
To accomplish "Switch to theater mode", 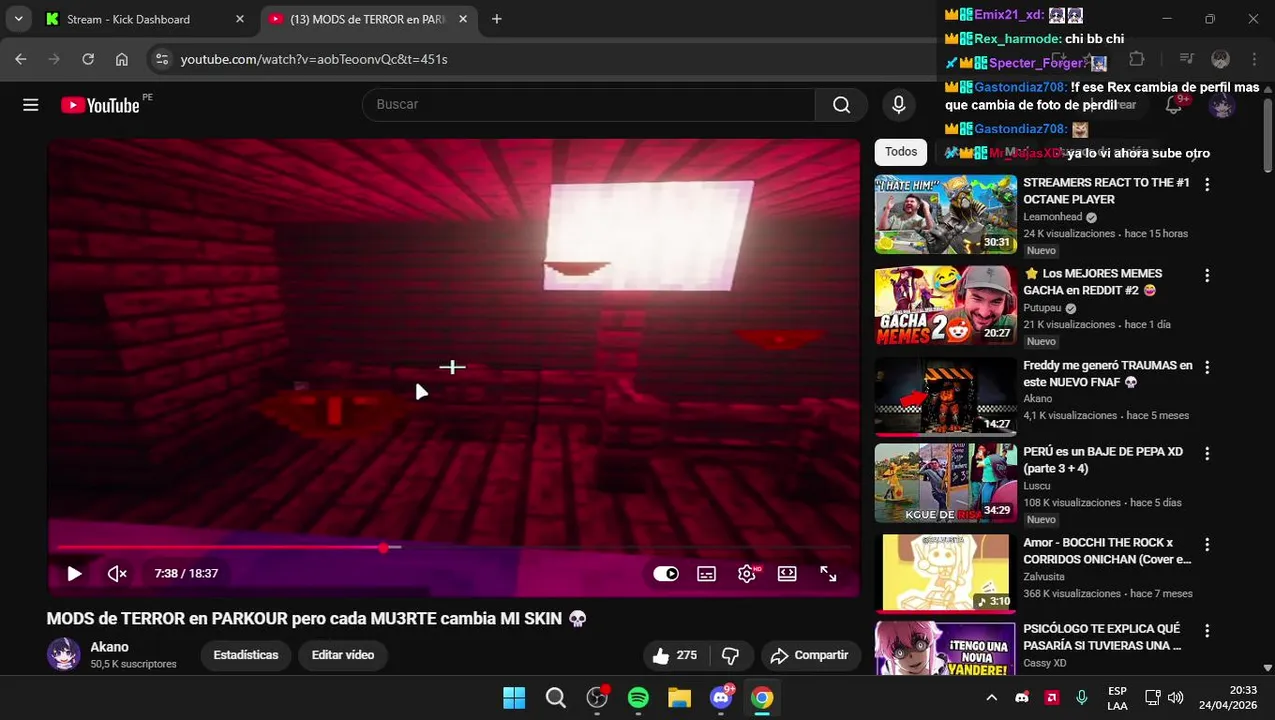I will click(x=787, y=574).
